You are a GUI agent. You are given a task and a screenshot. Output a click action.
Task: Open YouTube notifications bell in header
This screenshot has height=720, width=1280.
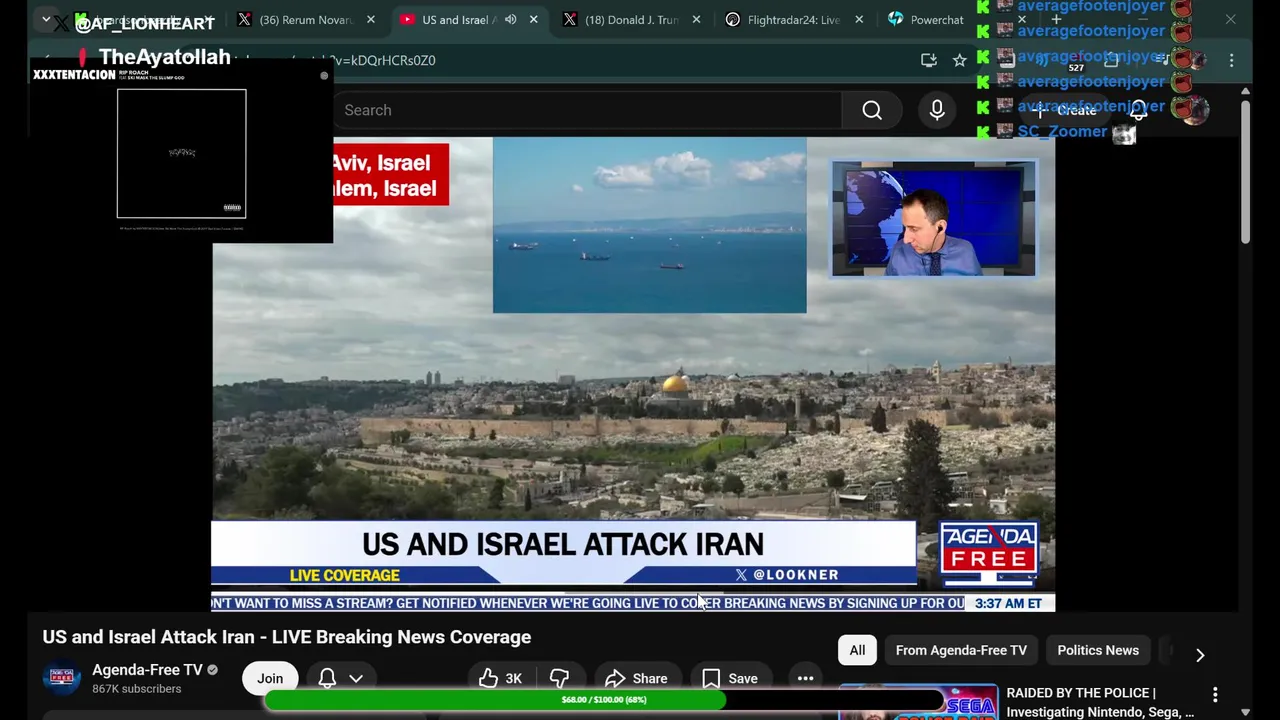[x=1138, y=110]
